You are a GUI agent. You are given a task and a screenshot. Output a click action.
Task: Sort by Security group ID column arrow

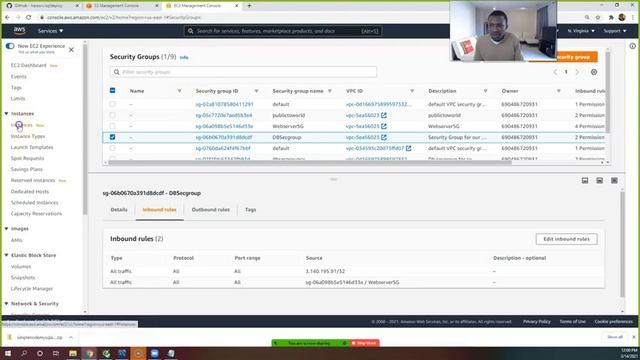pyautogui.click(x=256, y=91)
